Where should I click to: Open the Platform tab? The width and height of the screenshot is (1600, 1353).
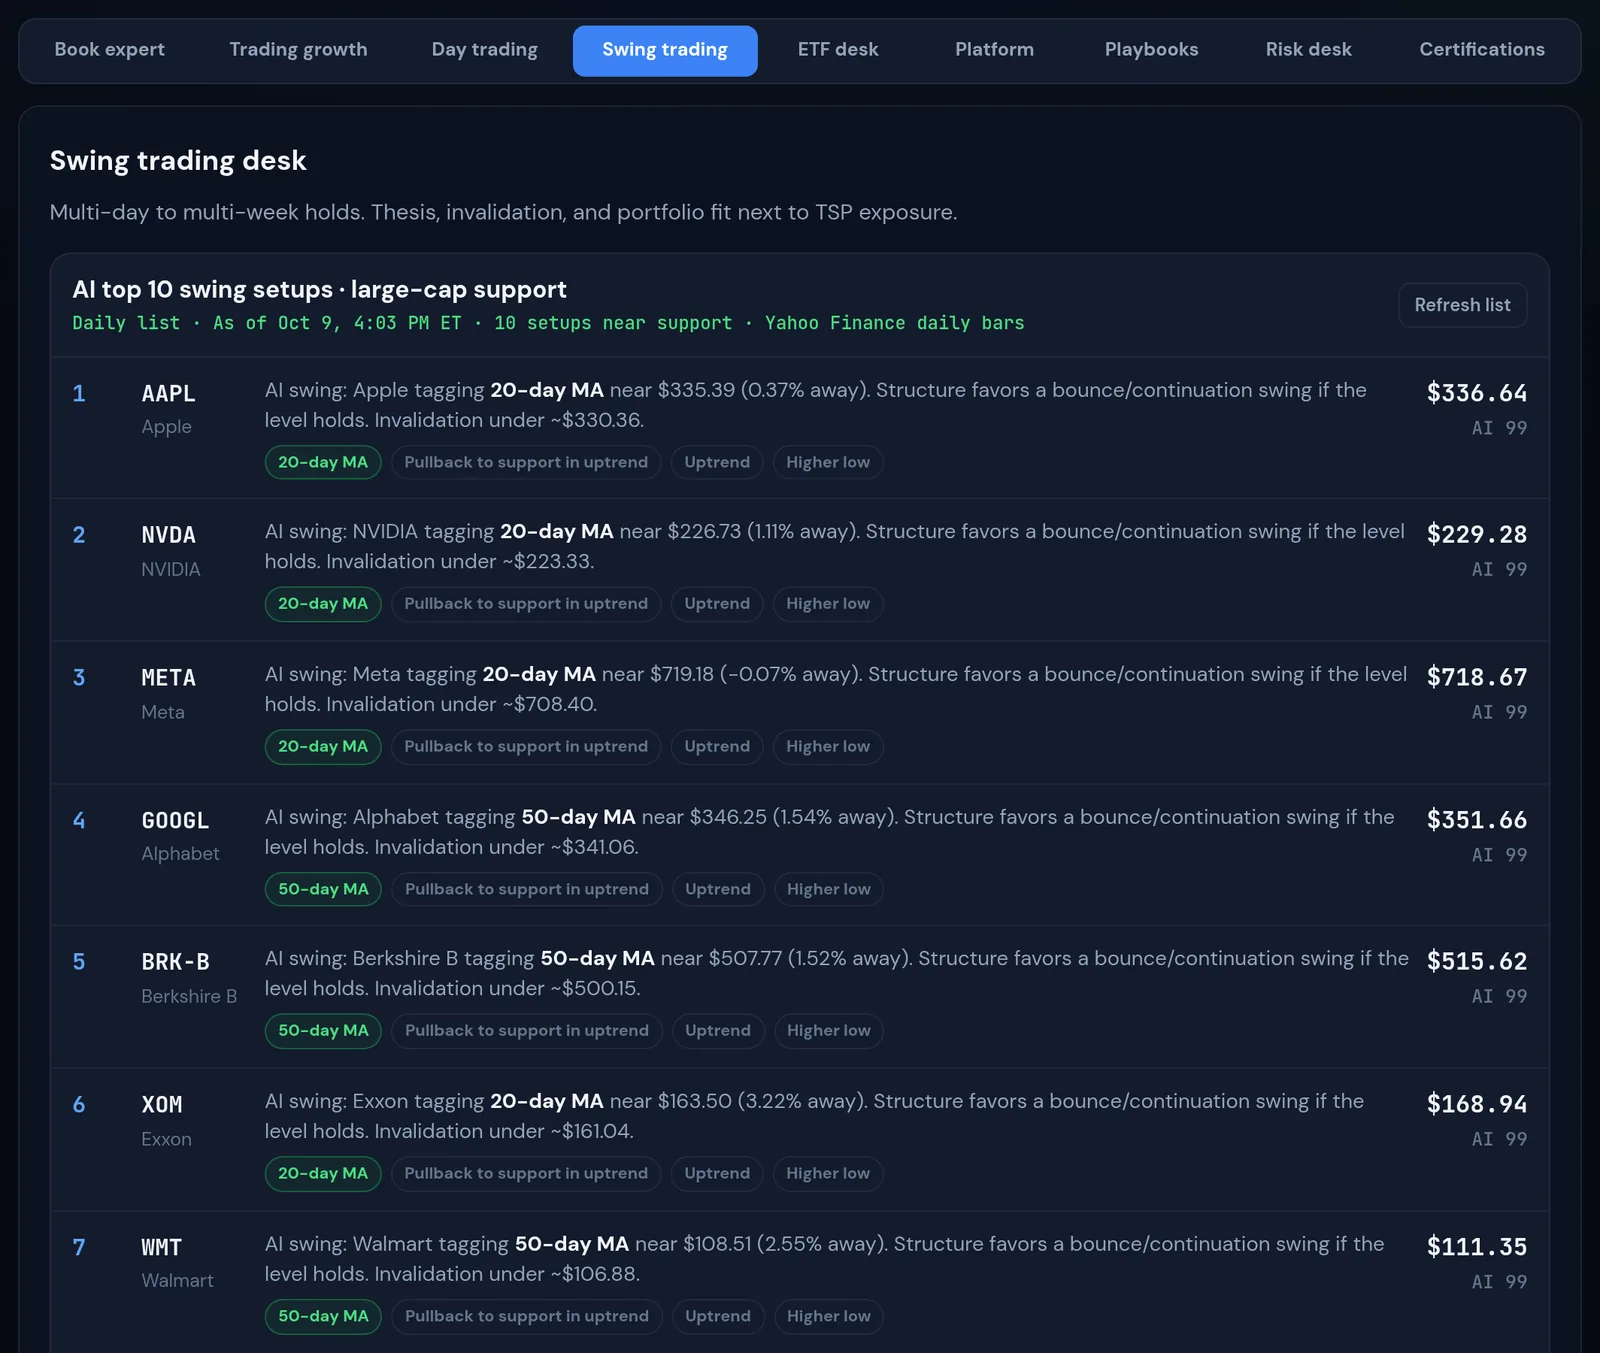pos(994,50)
